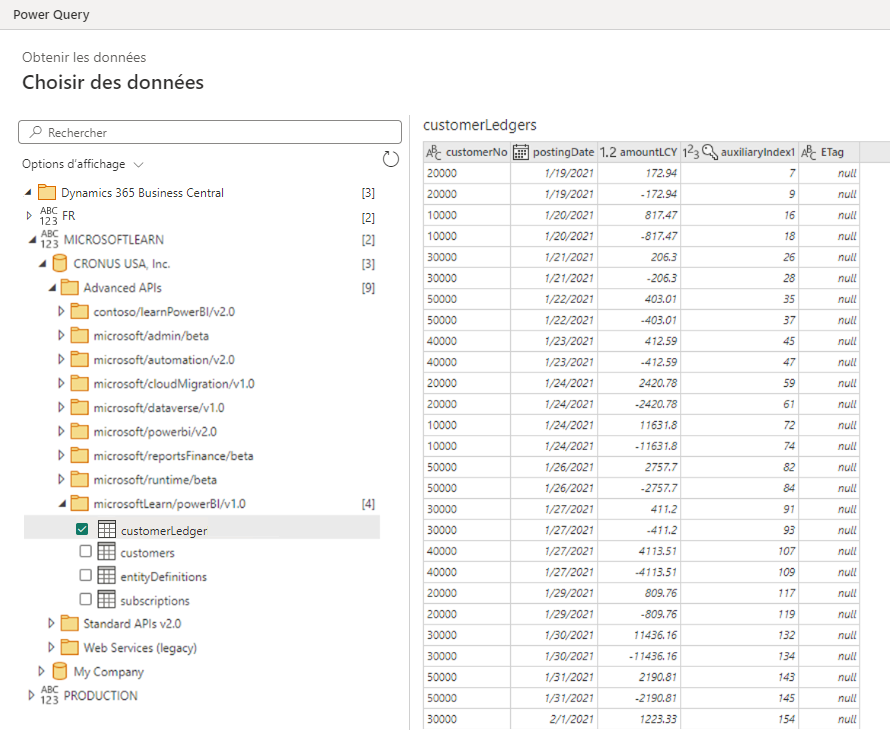The image size is (890, 730).
Task: Click the microsoft/admin/beta folder icon
Action: click(x=79, y=335)
